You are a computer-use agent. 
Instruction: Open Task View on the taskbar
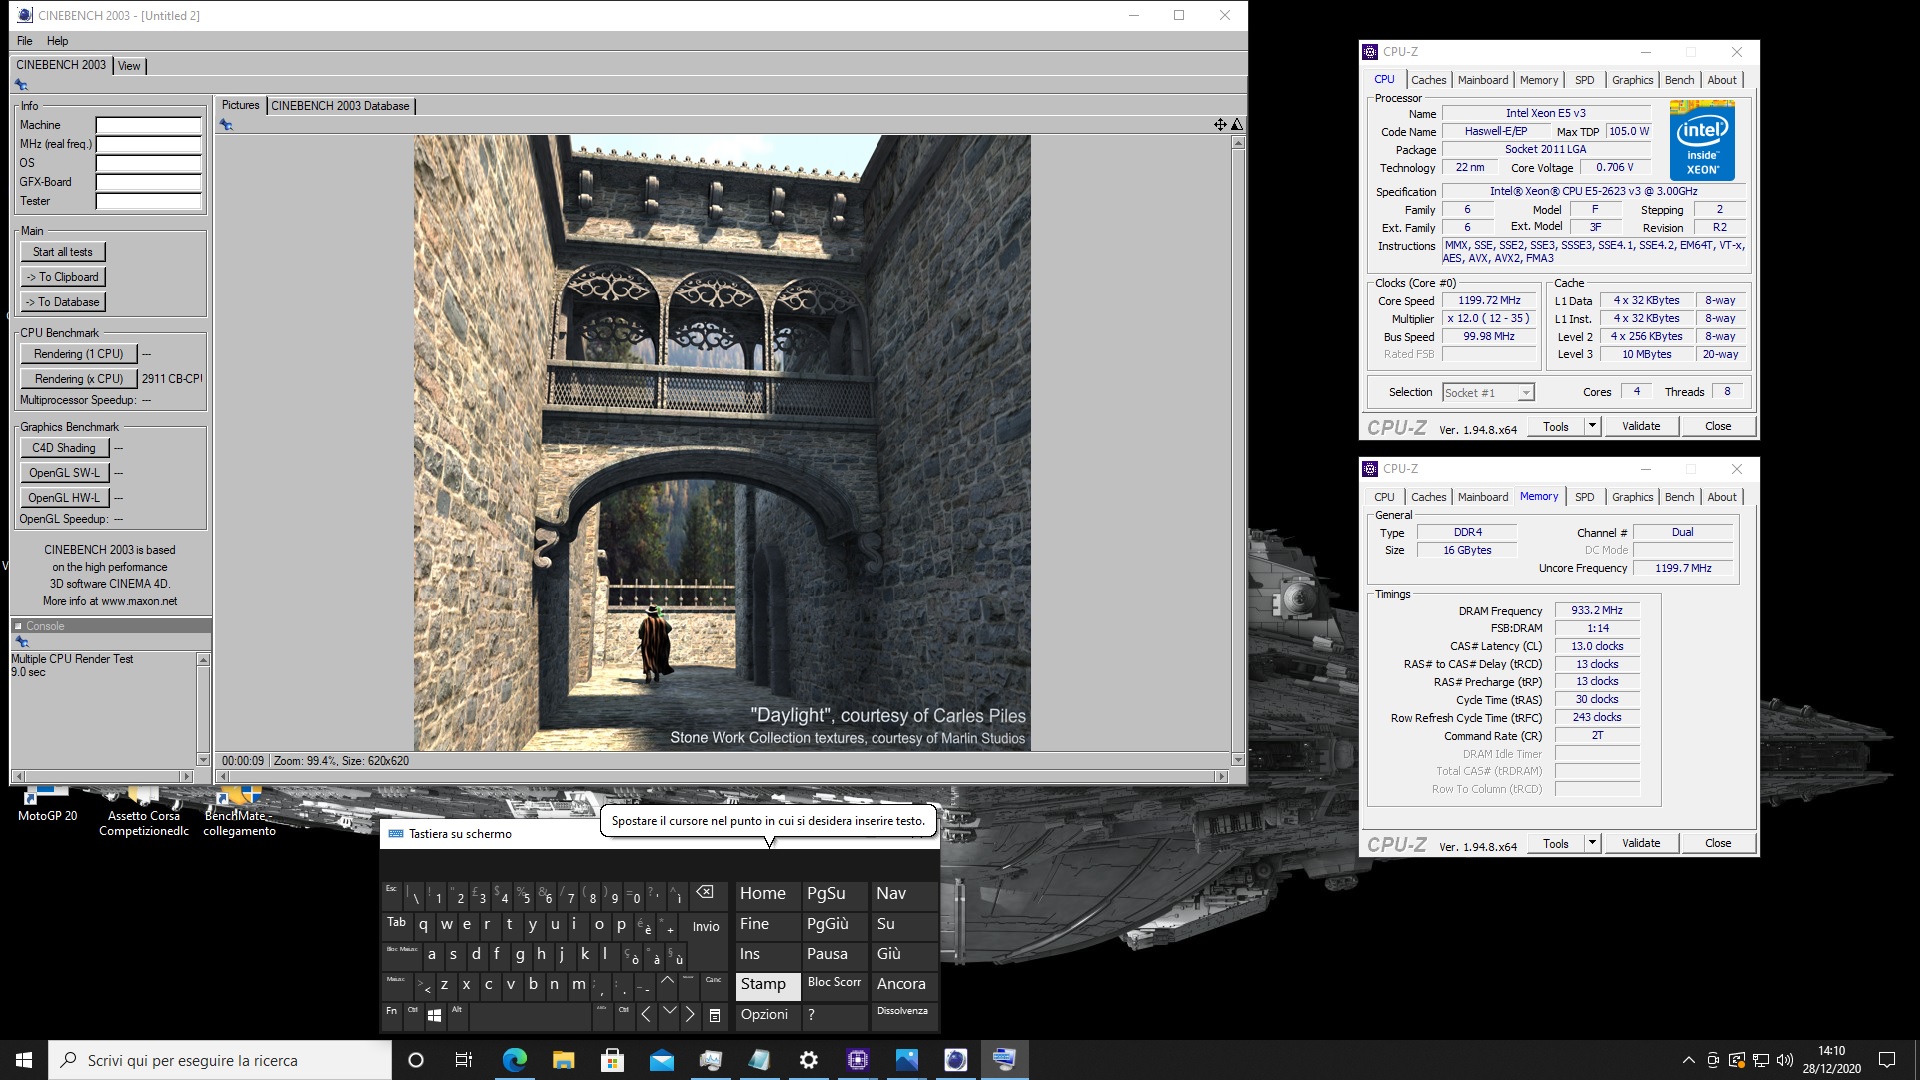[x=464, y=1060]
